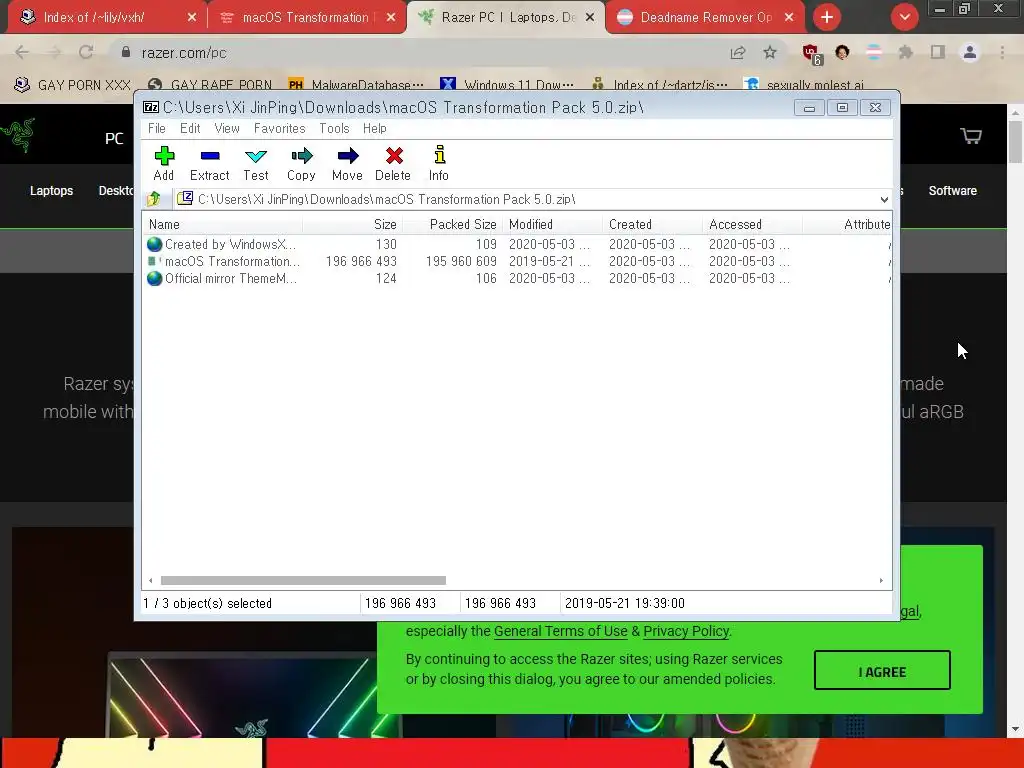Click the left arrow of horizontal scrollbar
The image size is (1024, 768).
(x=151, y=581)
